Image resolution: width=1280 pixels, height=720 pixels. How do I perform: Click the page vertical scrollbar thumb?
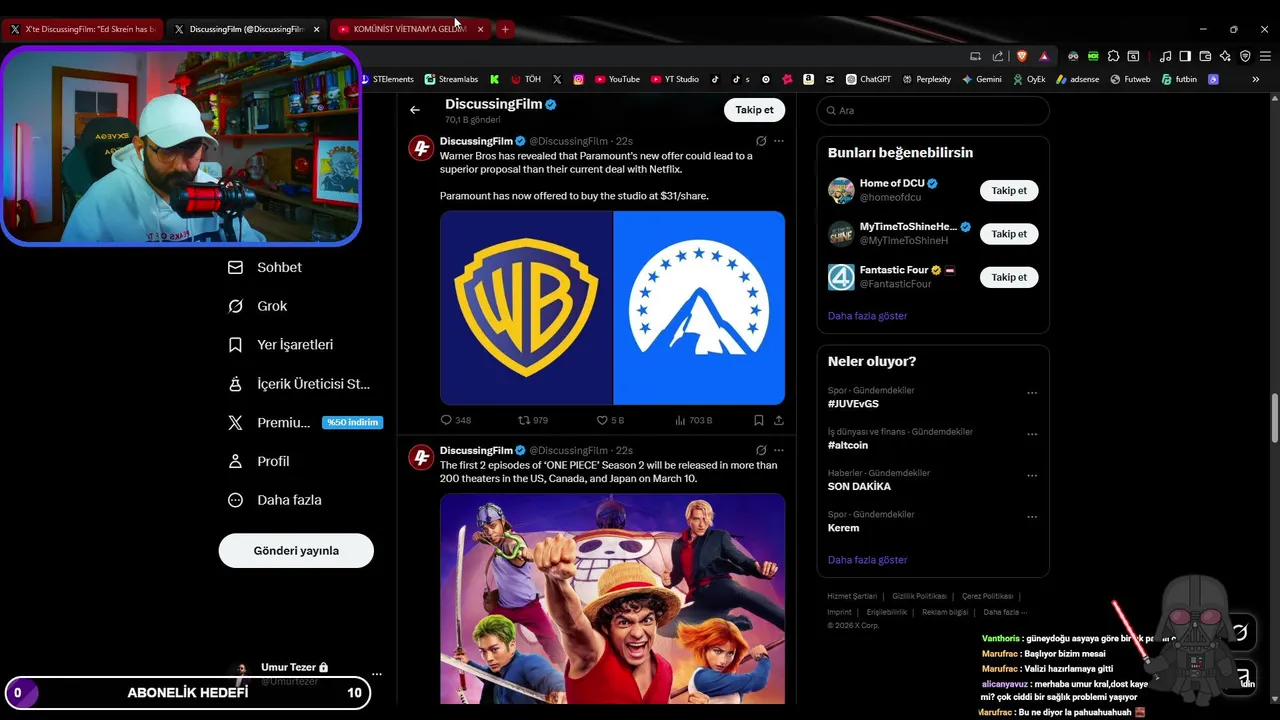click(x=1274, y=419)
